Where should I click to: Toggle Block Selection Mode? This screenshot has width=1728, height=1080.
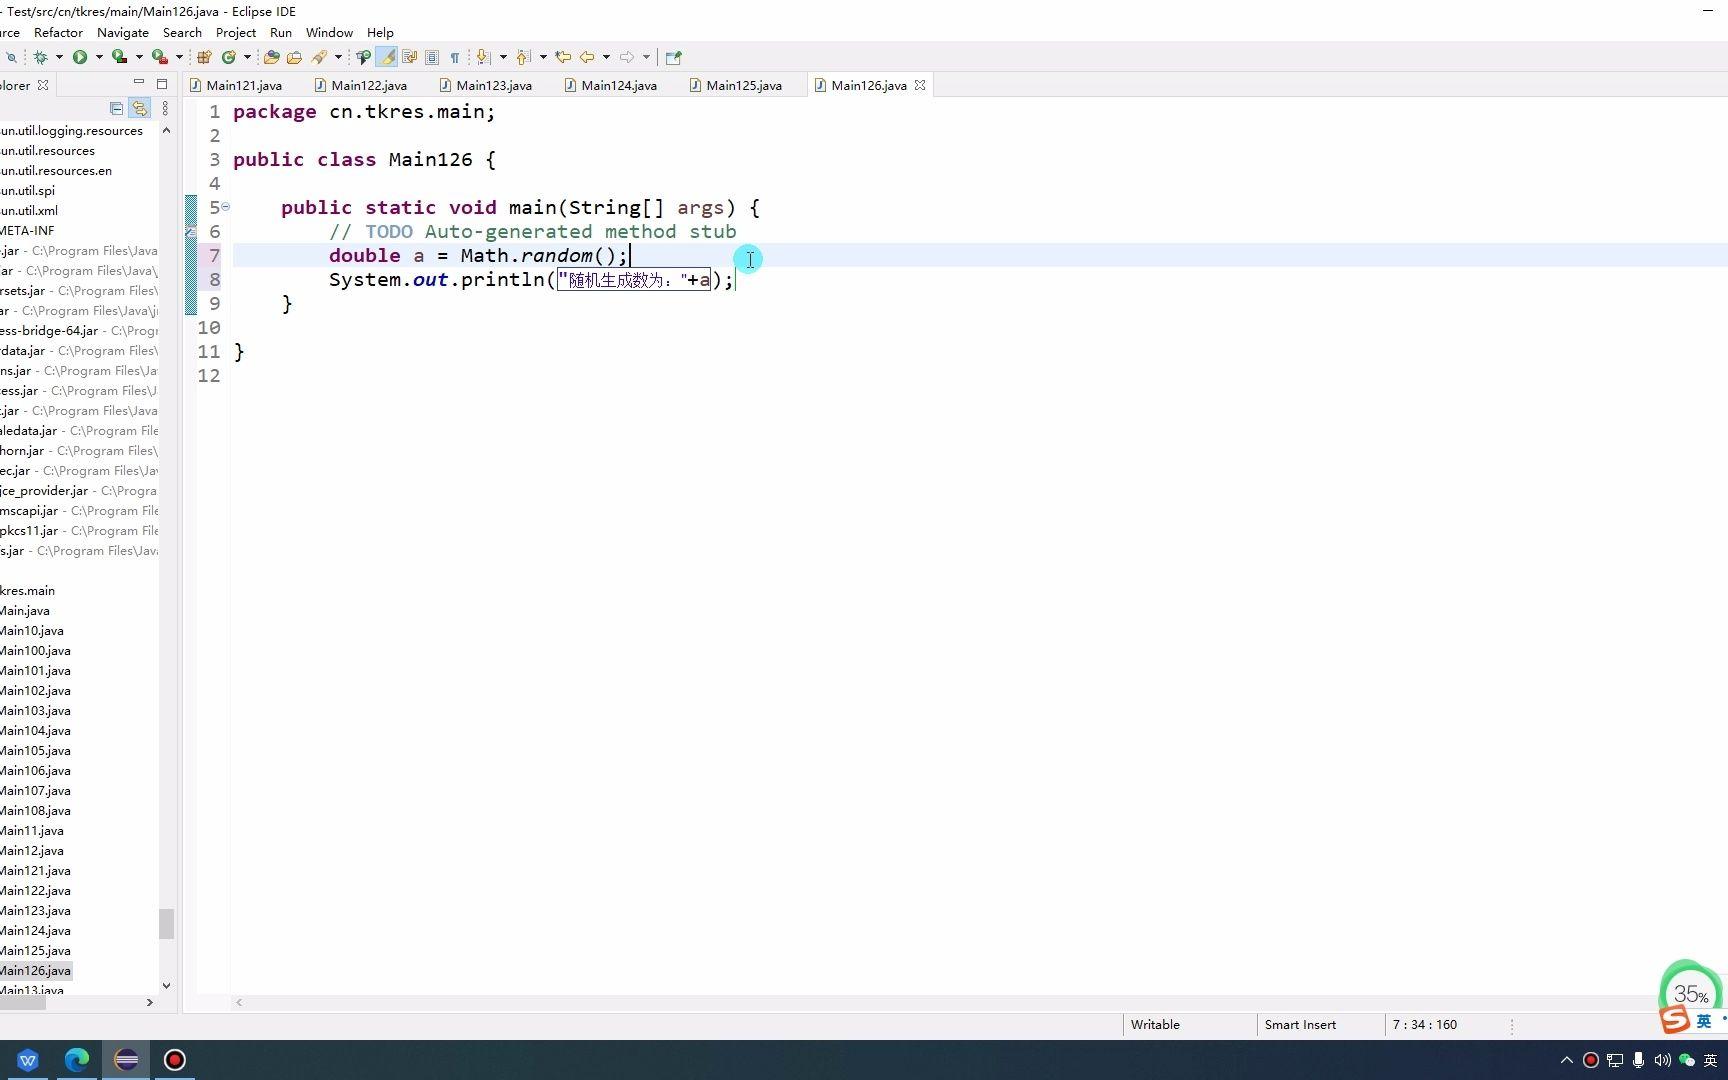click(432, 57)
